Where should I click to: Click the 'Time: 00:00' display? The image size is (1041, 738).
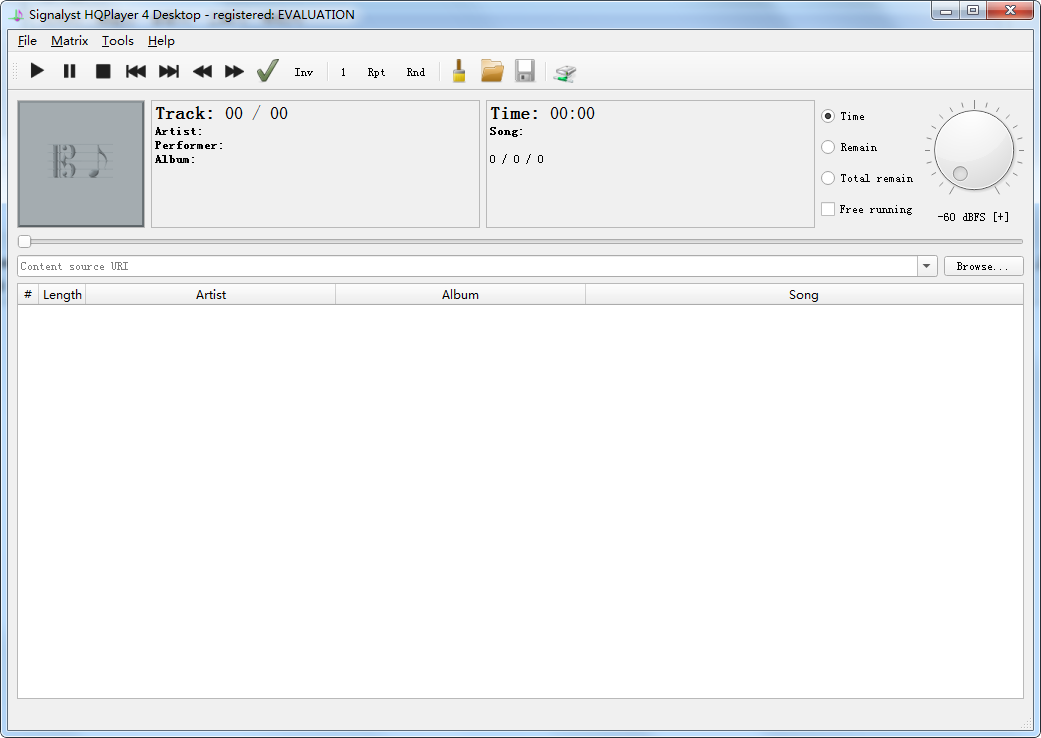pyautogui.click(x=542, y=113)
